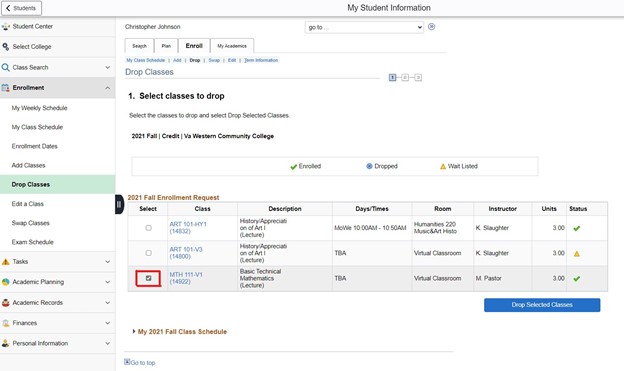624x371 pixels.
Task: Switch to the Search tab
Action: coord(139,46)
